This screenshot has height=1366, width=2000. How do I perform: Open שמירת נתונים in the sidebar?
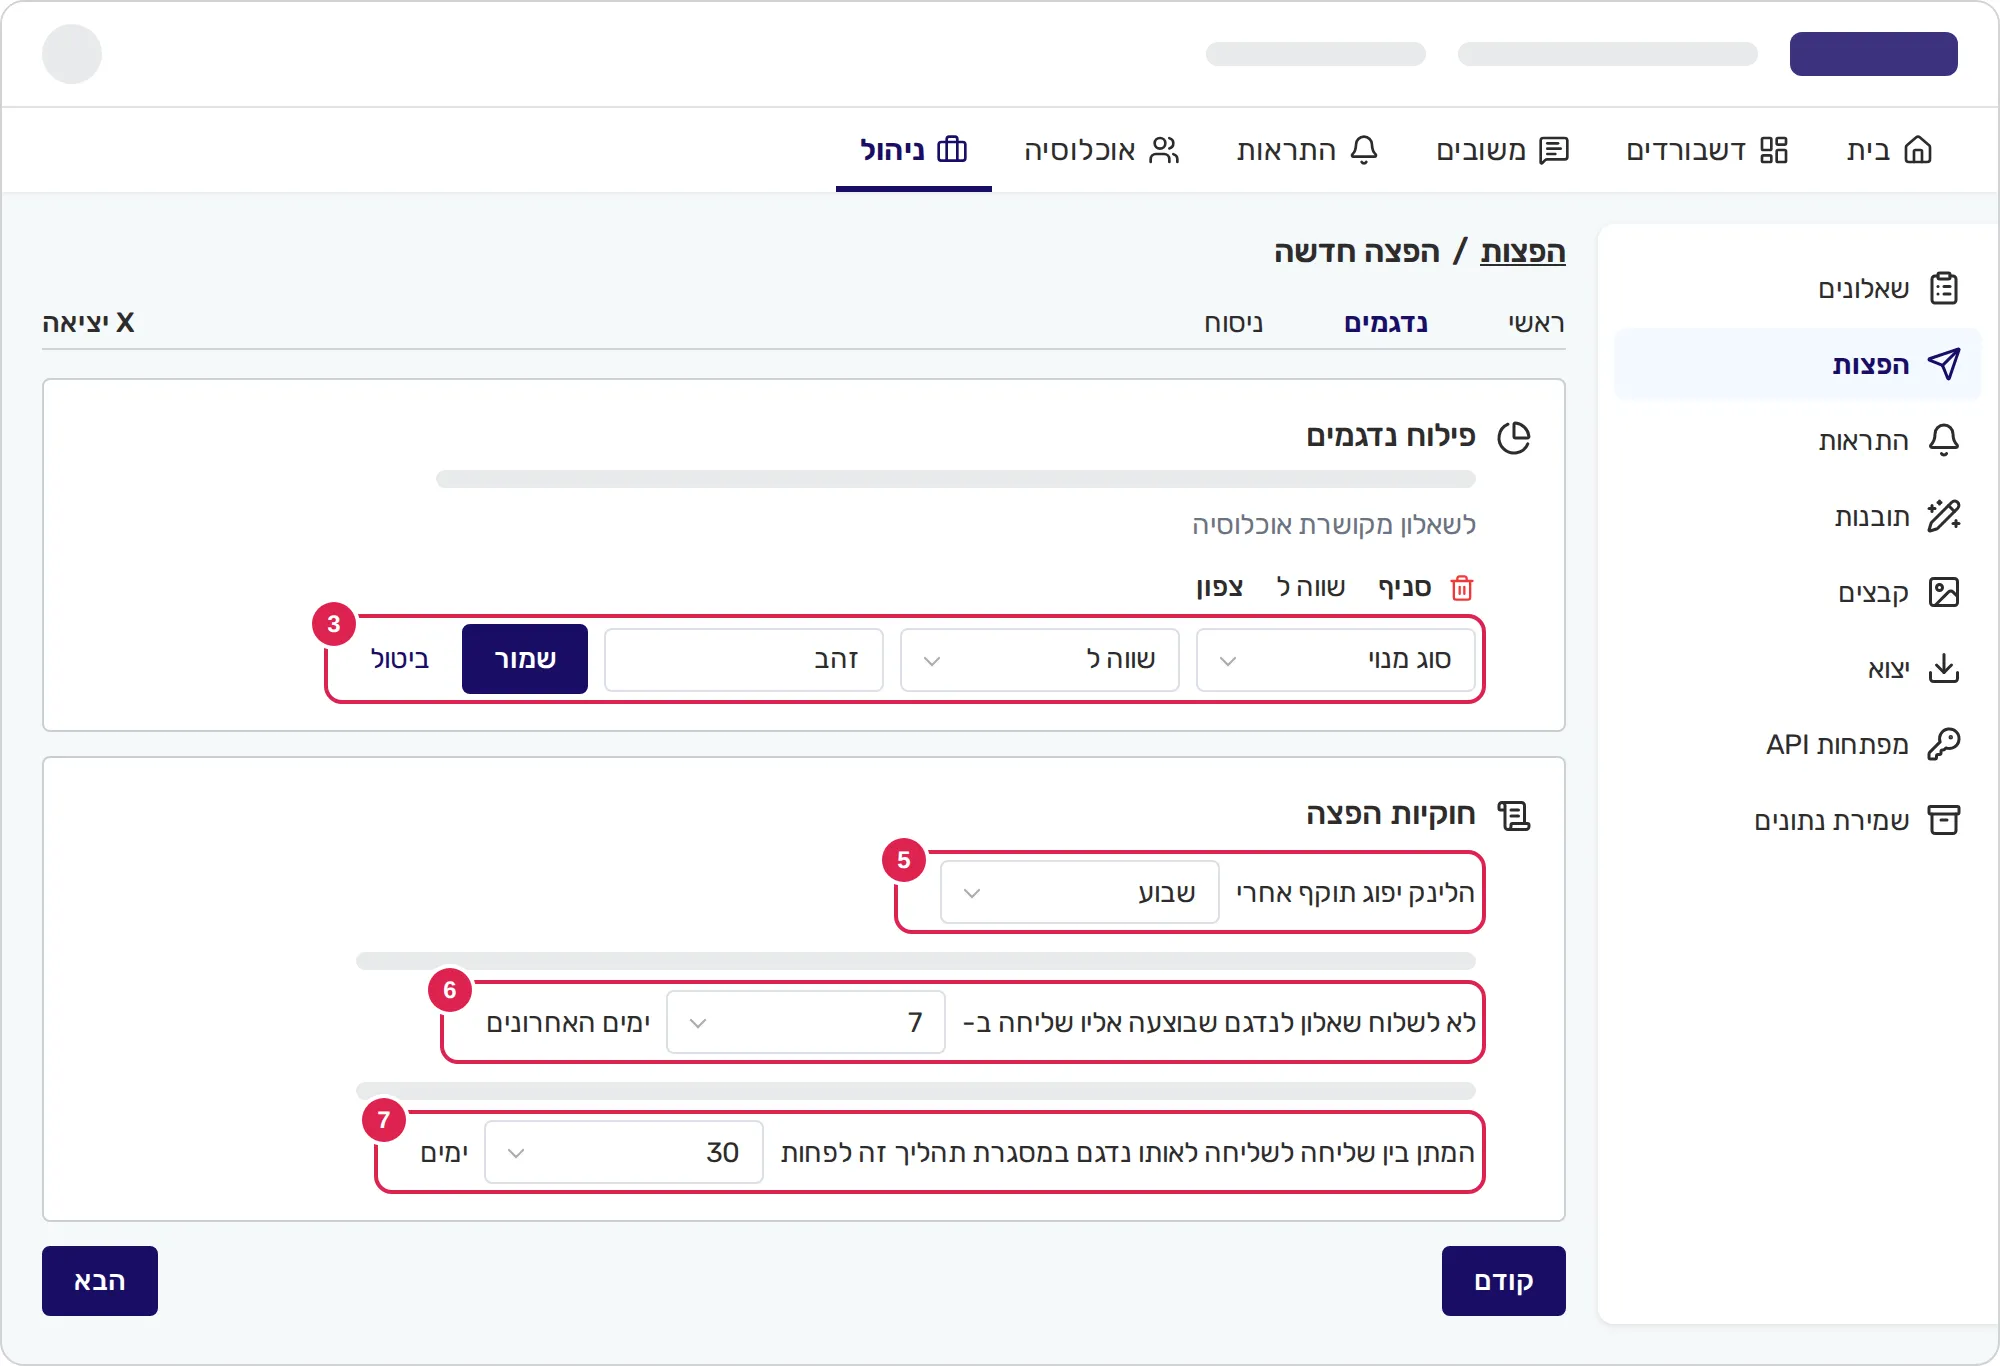click(1798, 820)
